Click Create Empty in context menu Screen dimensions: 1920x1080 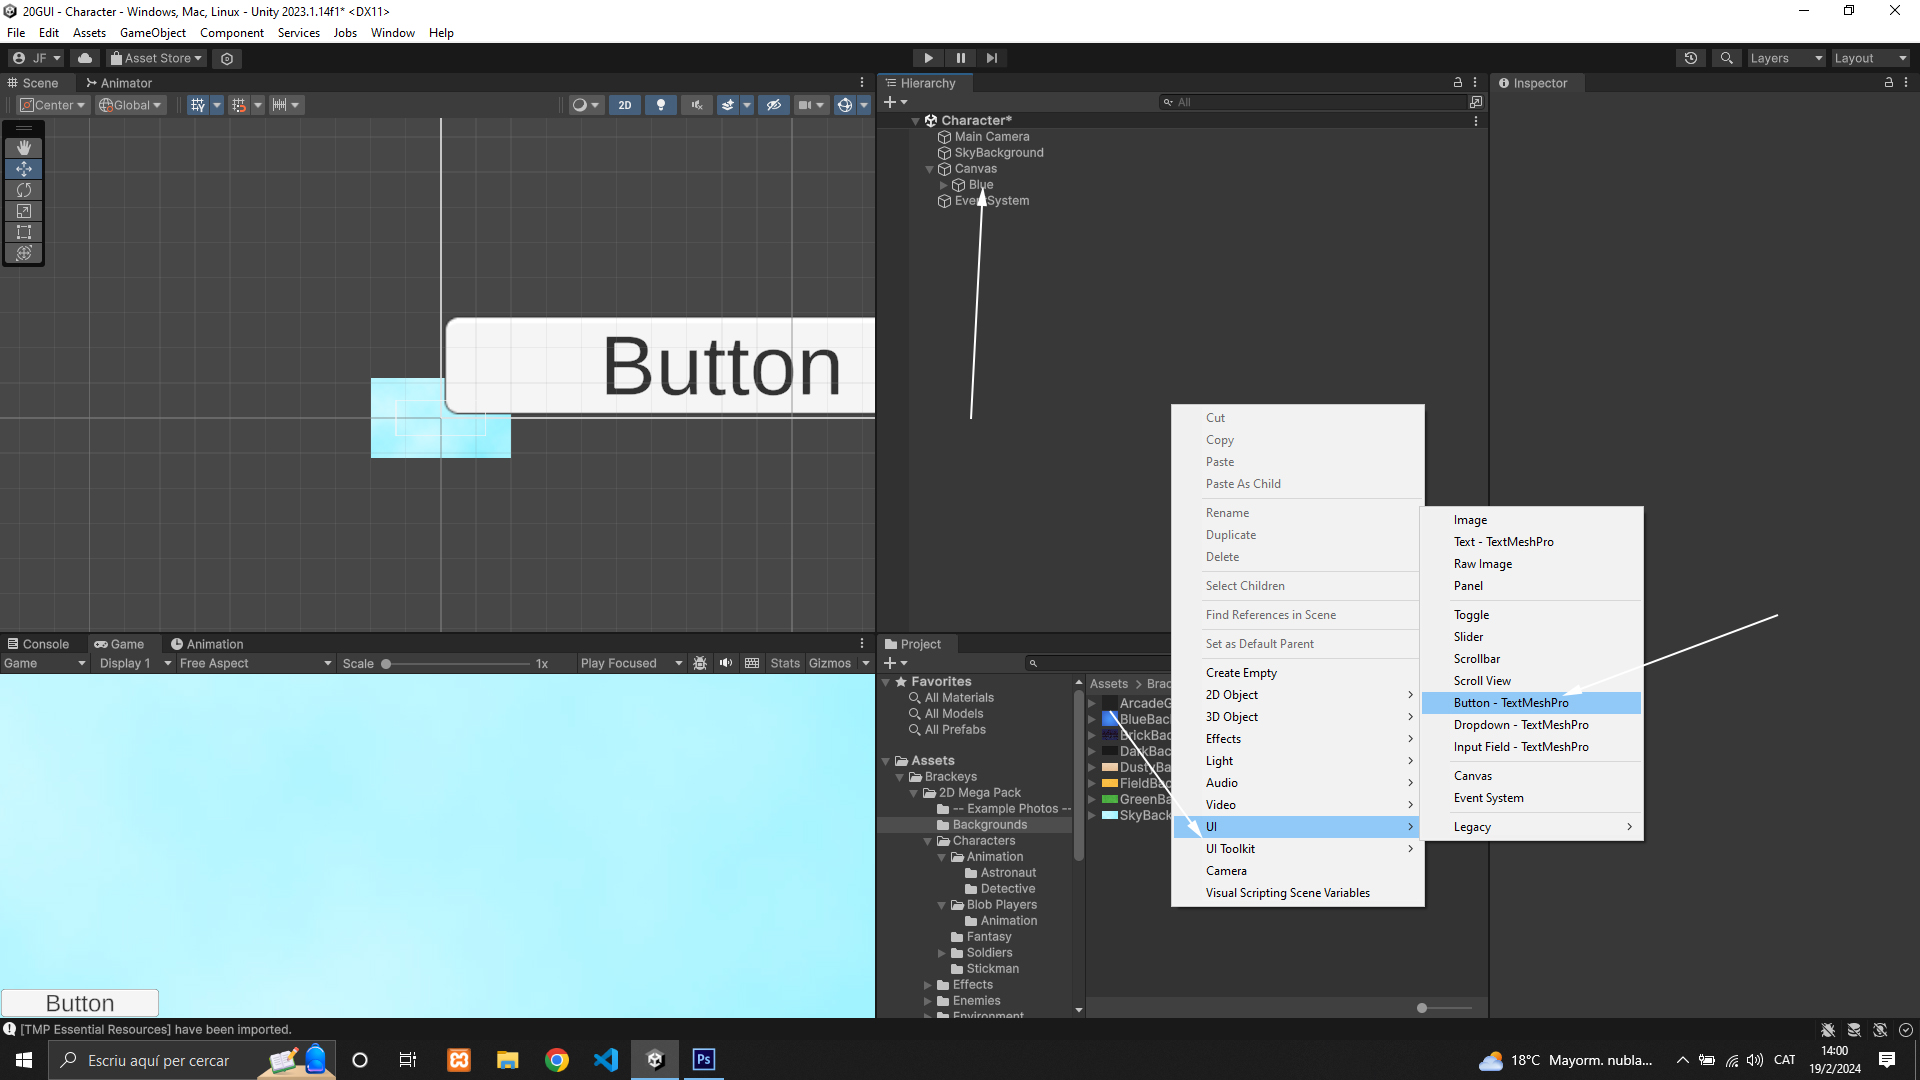tap(1241, 673)
